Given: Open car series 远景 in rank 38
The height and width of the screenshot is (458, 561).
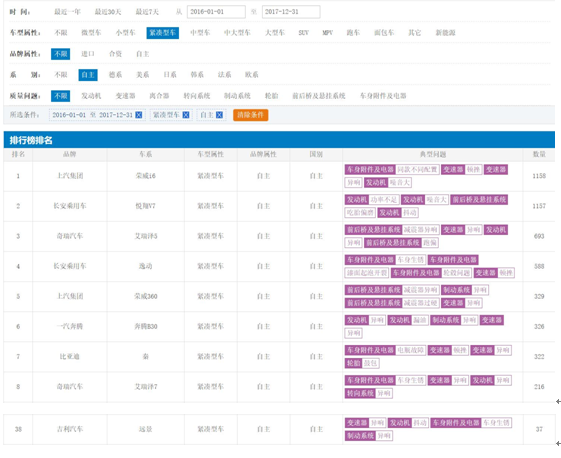Looking at the screenshot, I should [x=146, y=429].
